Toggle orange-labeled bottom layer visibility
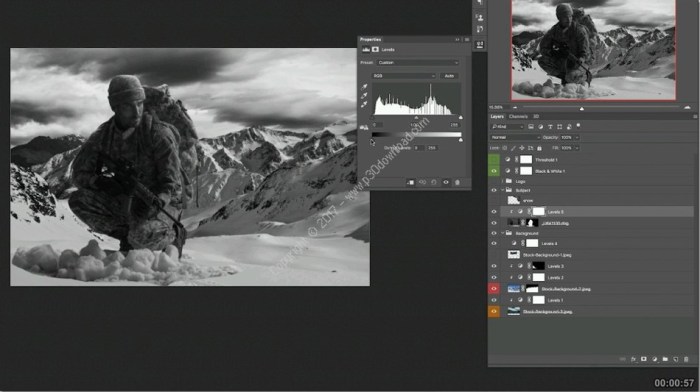Image resolution: width=700 pixels, height=392 pixels. click(494, 311)
